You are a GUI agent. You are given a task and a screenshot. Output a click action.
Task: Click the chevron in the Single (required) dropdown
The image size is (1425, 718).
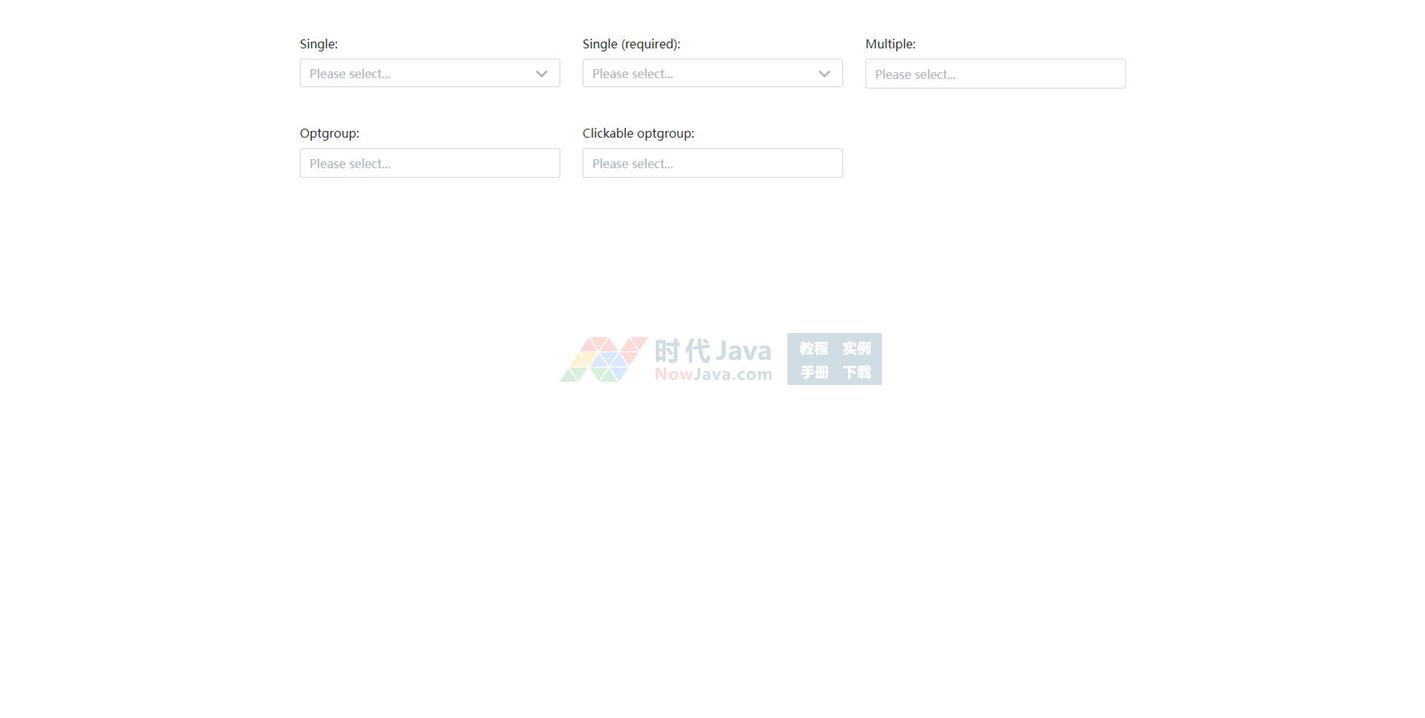(824, 74)
